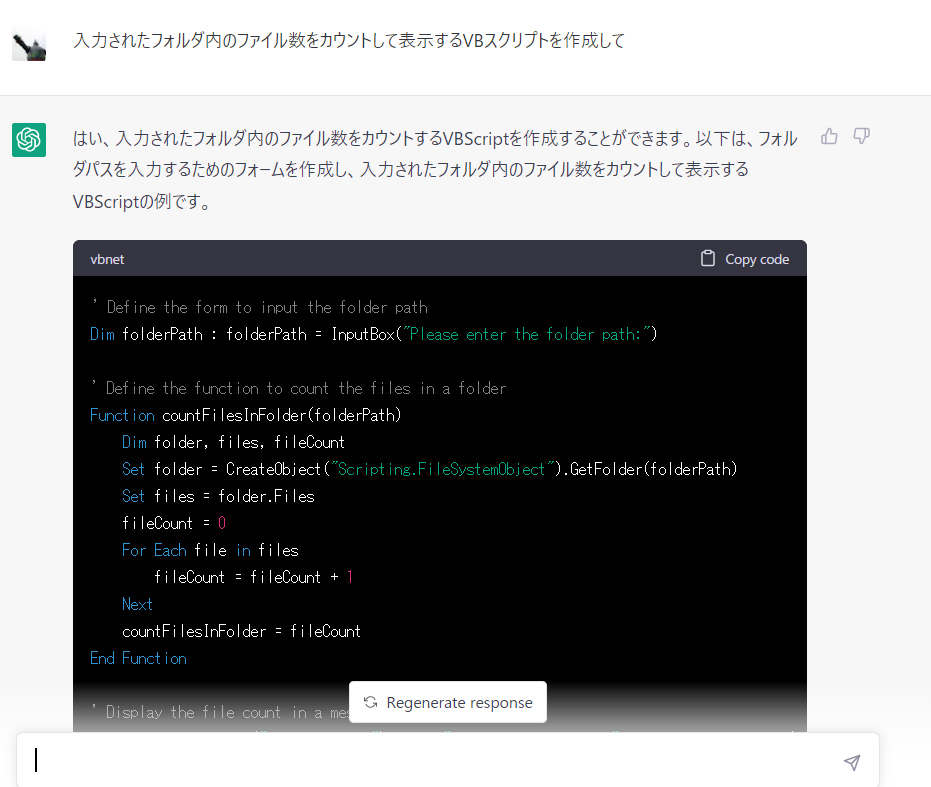The height and width of the screenshot is (787, 931).
Task: Click the thumbs down feedback icon
Action: tap(862, 137)
